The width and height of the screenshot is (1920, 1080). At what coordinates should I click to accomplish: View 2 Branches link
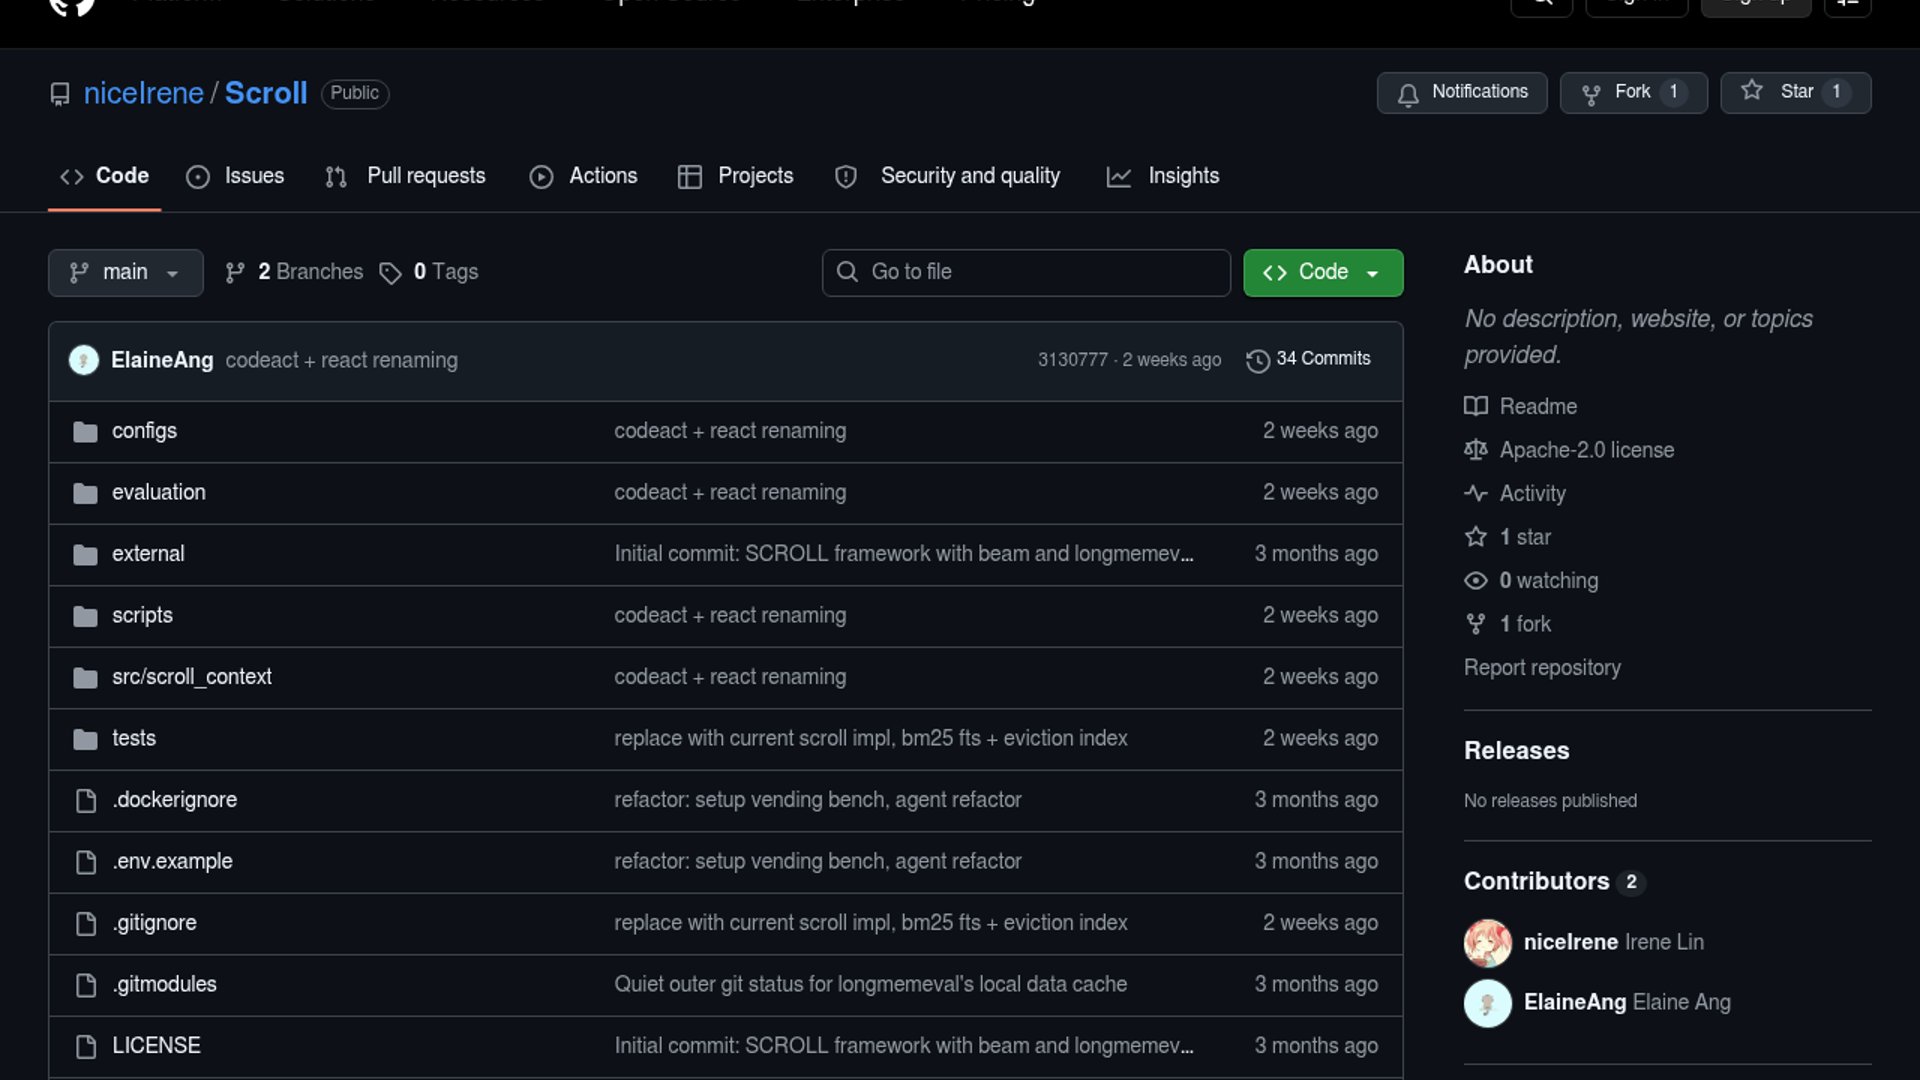tap(294, 272)
